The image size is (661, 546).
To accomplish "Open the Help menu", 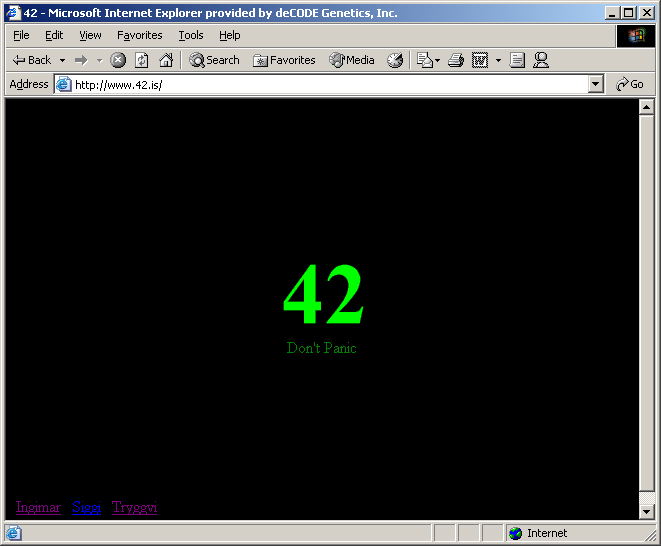I will [230, 35].
